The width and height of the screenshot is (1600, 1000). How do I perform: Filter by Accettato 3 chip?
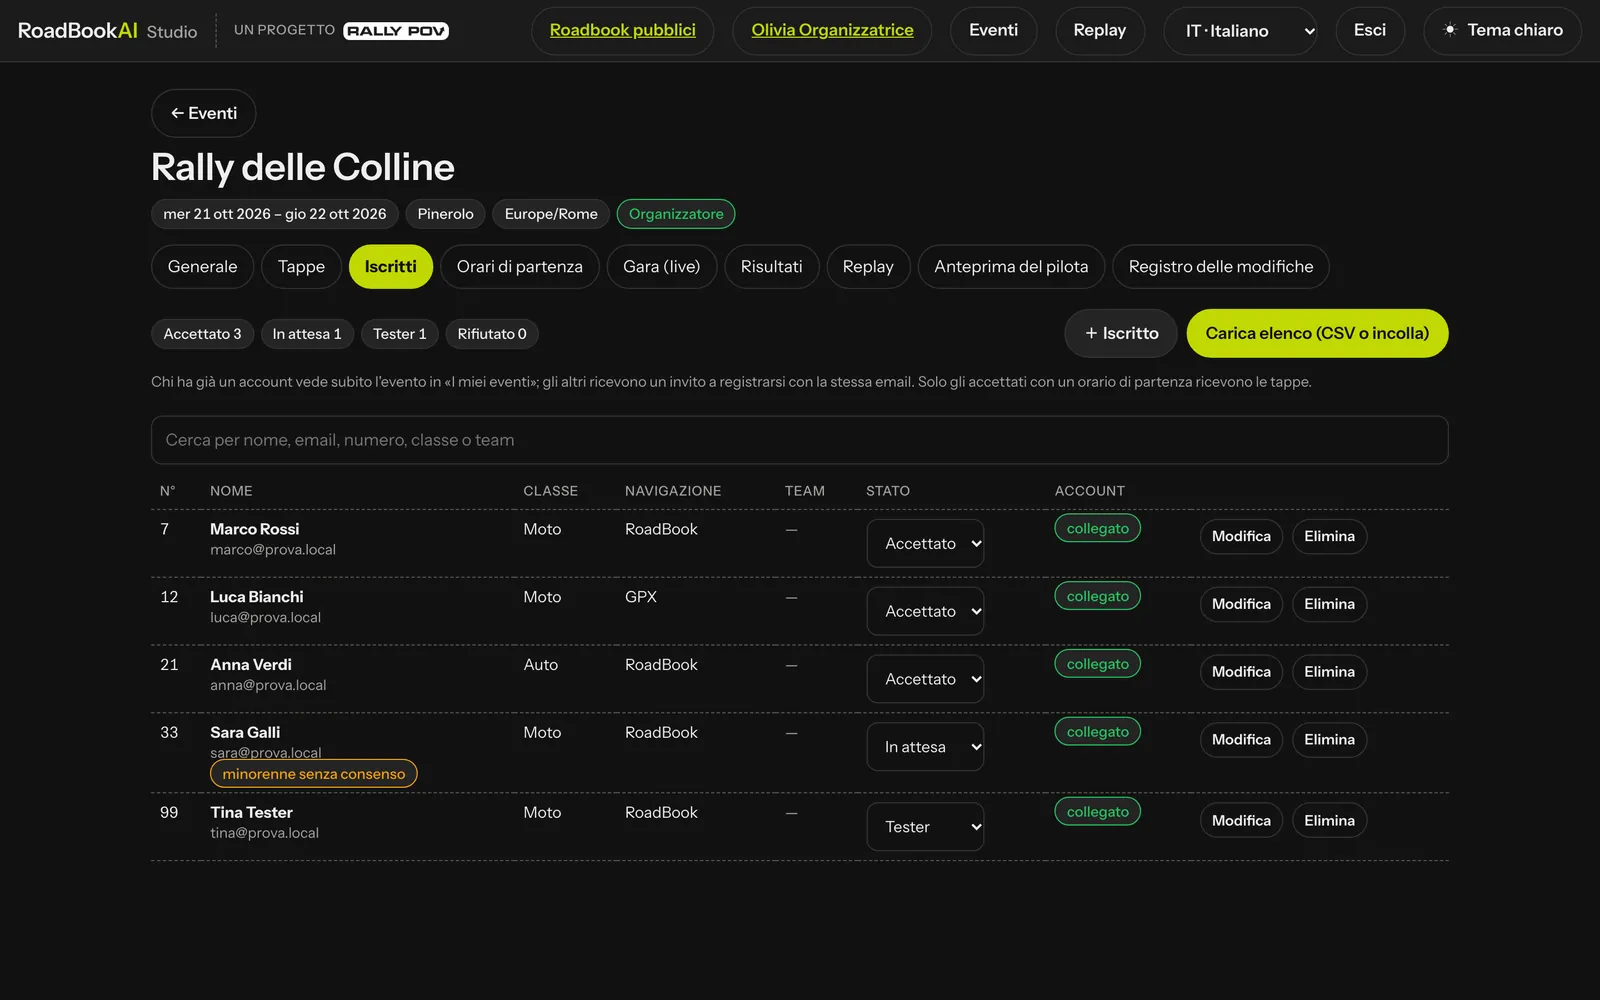click(x=203, y=334)
